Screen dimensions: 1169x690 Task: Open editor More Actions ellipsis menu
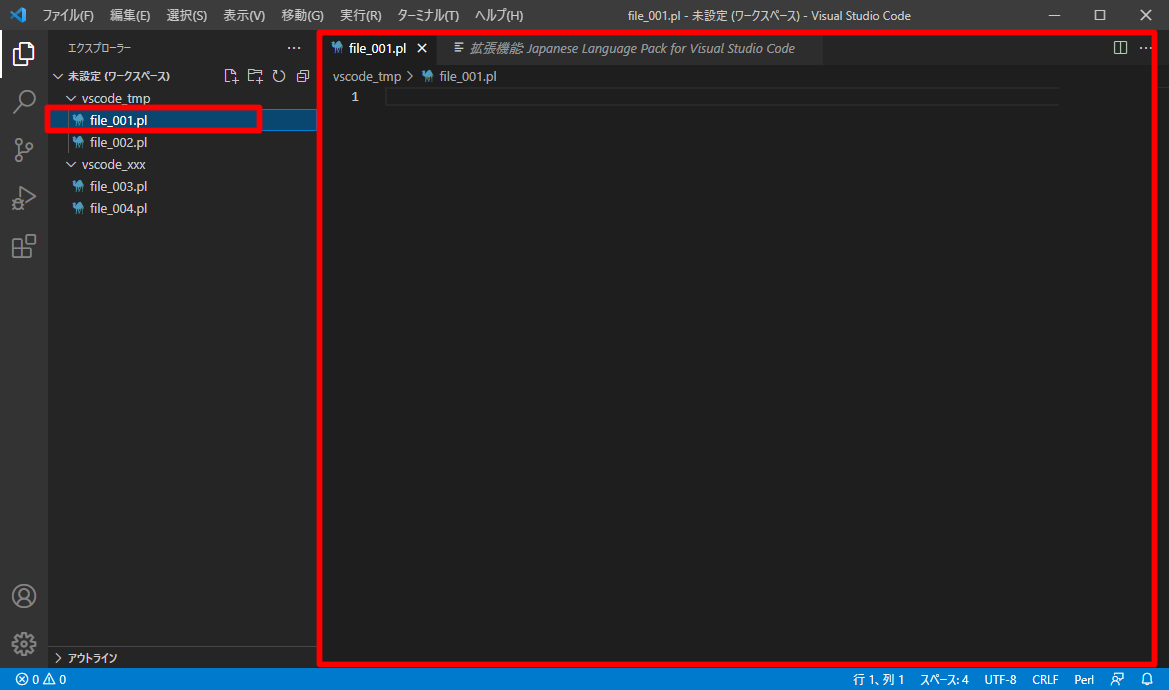[1145, 48]
